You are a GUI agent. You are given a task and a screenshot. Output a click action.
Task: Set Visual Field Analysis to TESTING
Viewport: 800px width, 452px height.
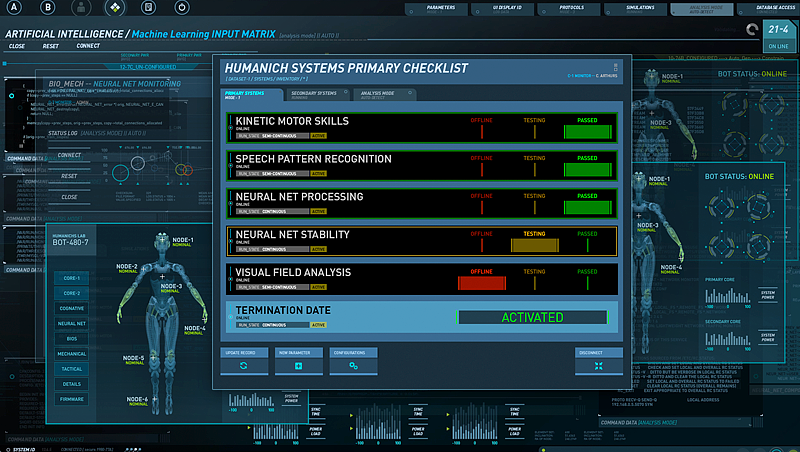coord(534,279)
